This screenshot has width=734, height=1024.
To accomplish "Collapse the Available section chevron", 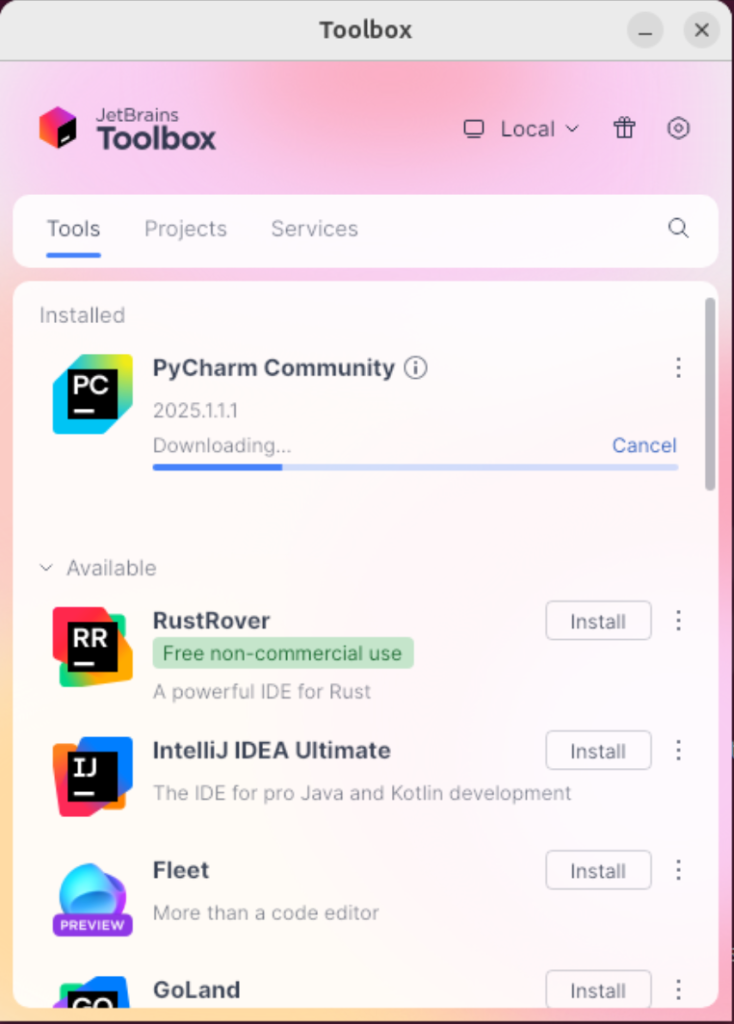I will tap(46, 568).
